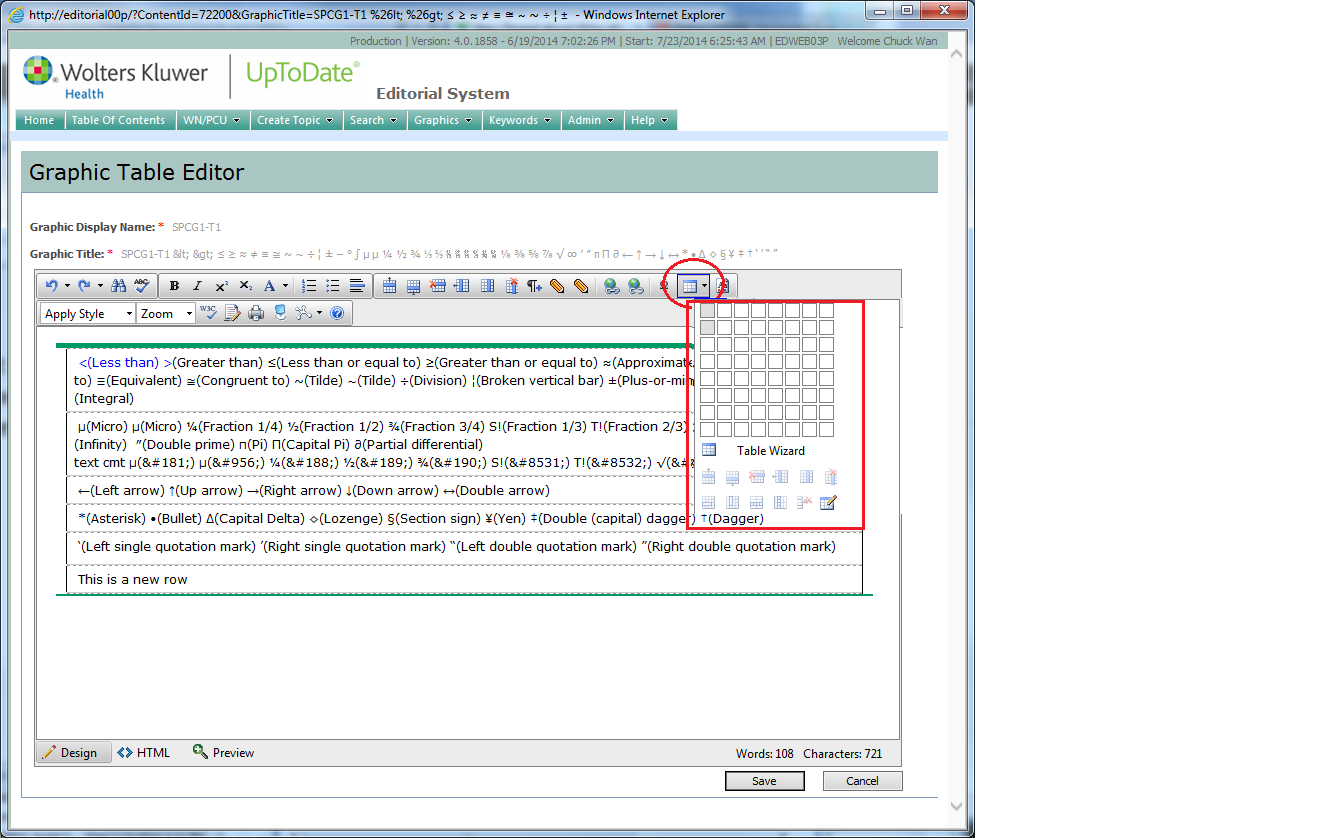This screenshot has width=1344, height=840.
Task: Expand the Insert Table dropdown arrow
Action: click(704, 287)
